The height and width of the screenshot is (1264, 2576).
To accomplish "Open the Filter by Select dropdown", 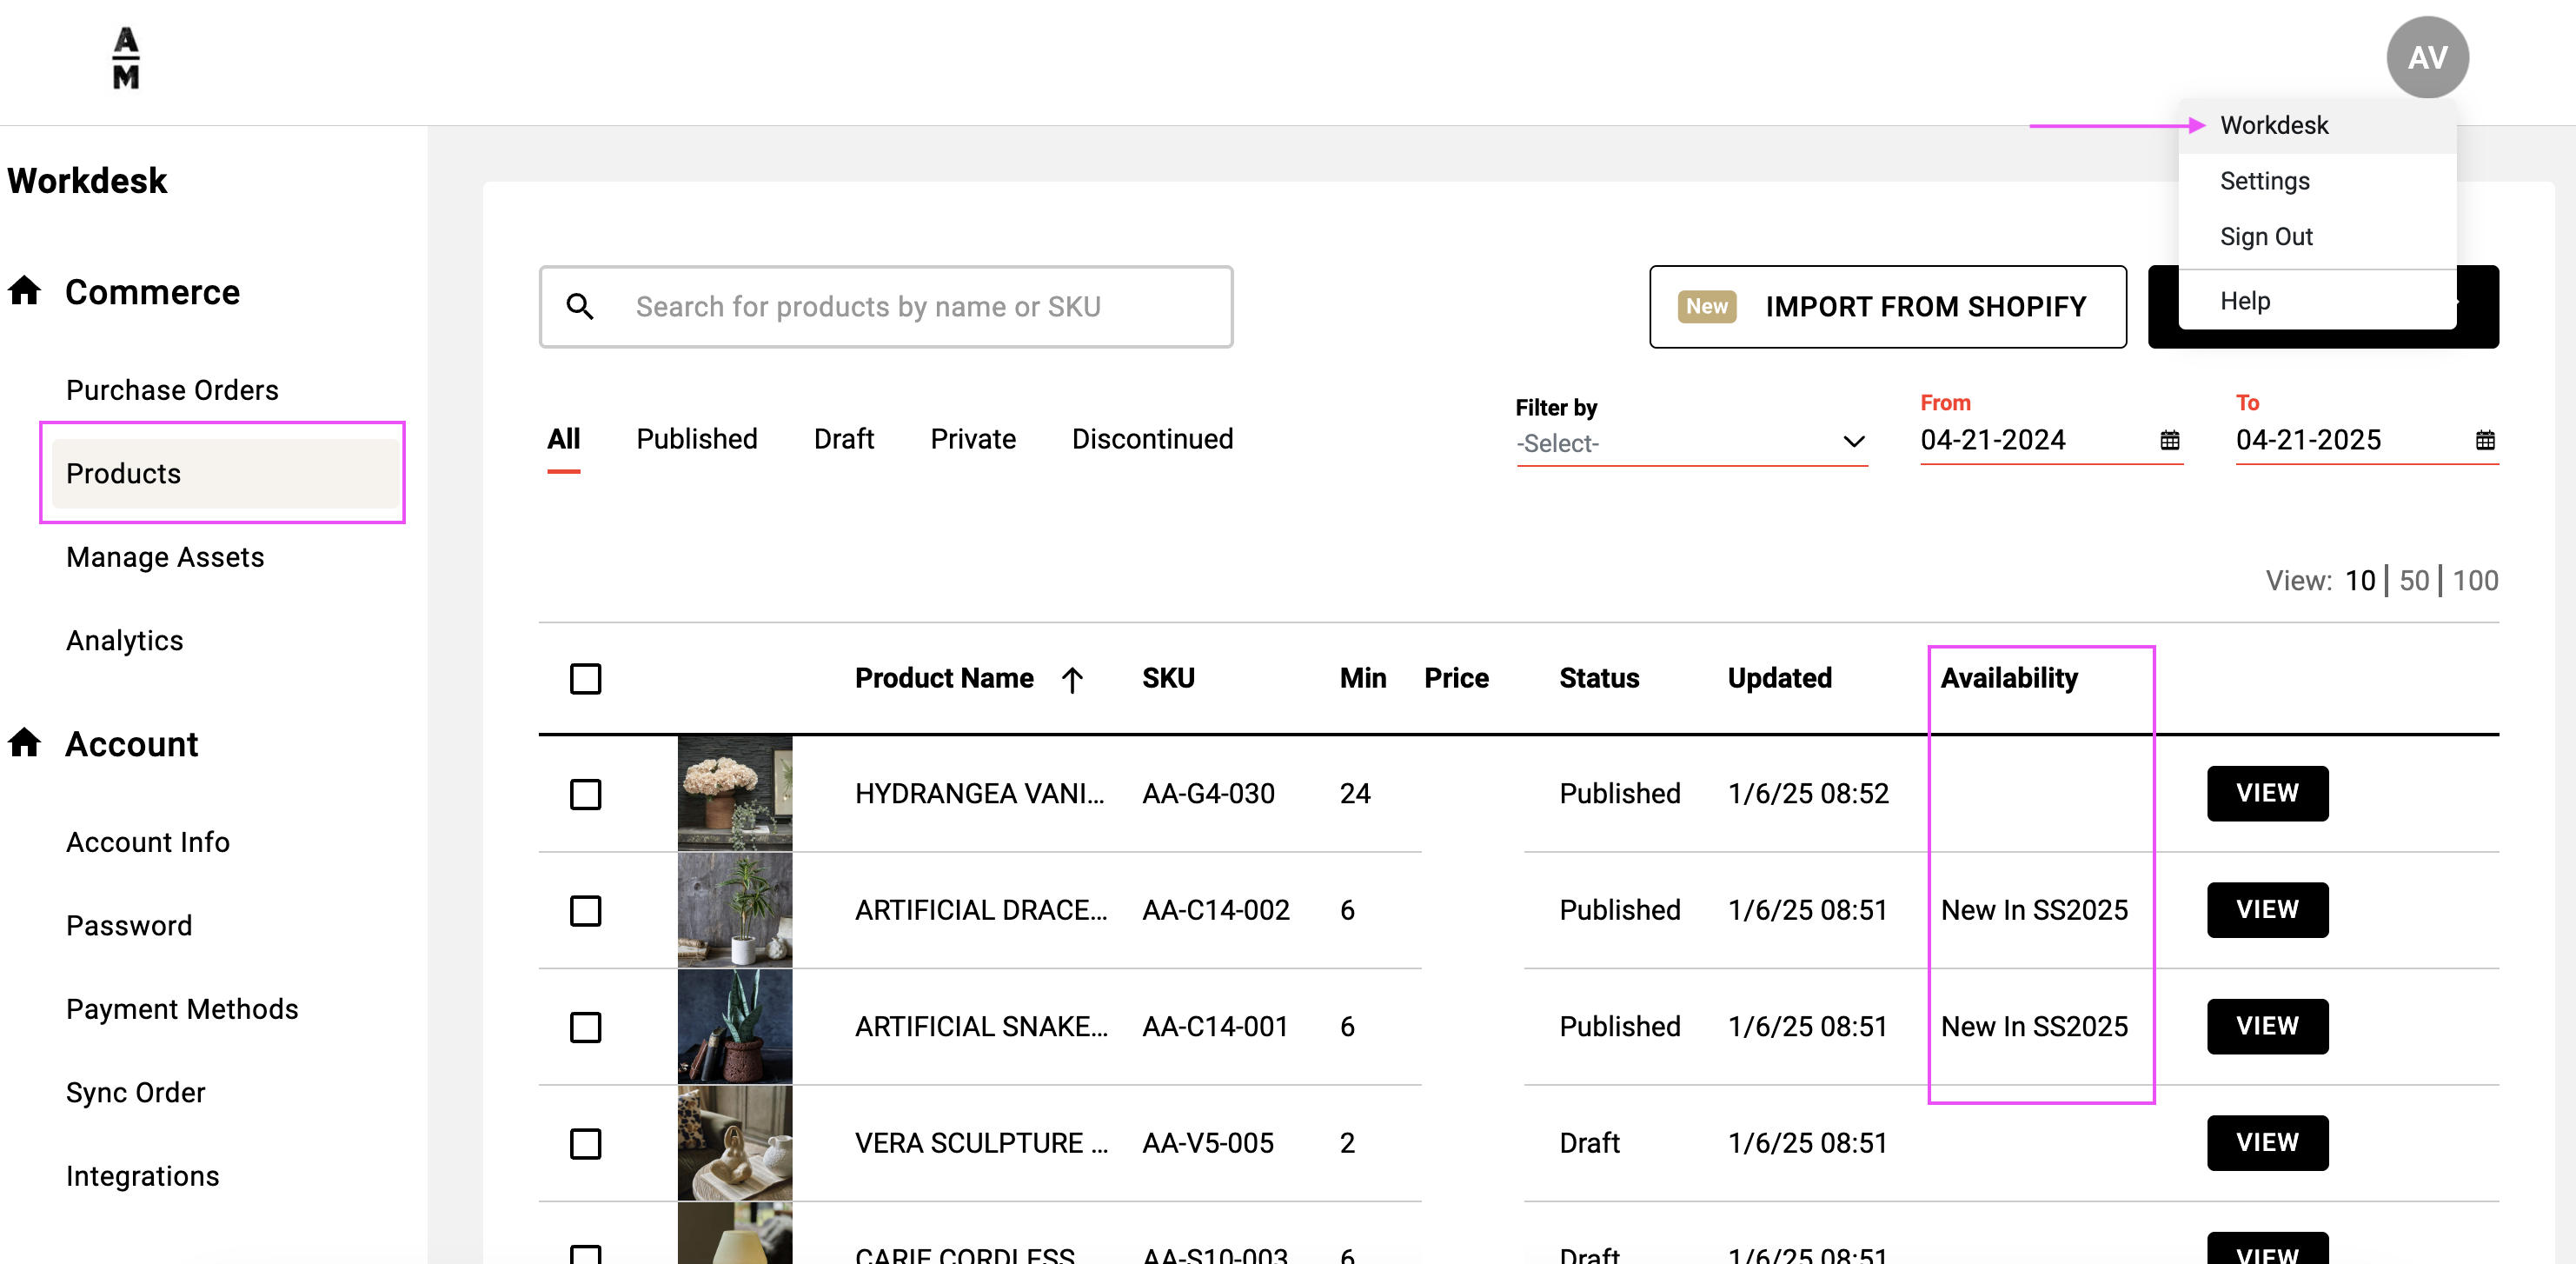I will point(1692,444).
